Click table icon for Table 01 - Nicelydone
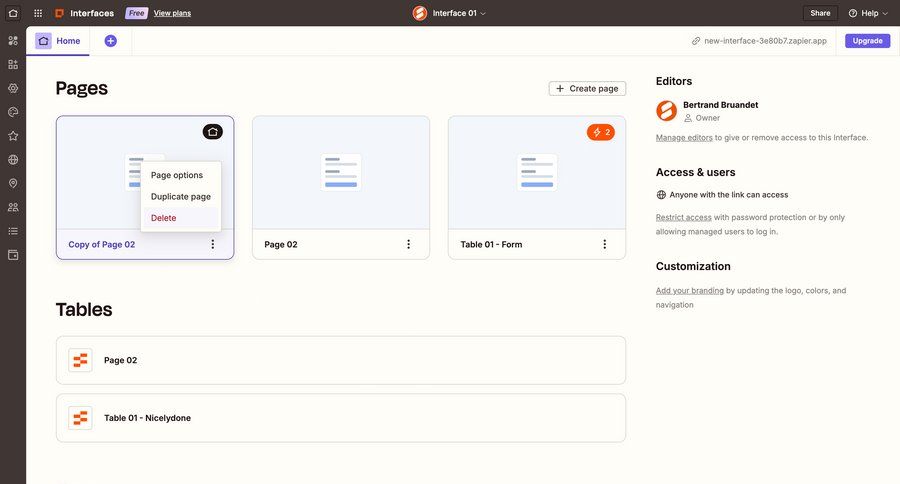This screenshot has width=900, height=484. [80, 418]
